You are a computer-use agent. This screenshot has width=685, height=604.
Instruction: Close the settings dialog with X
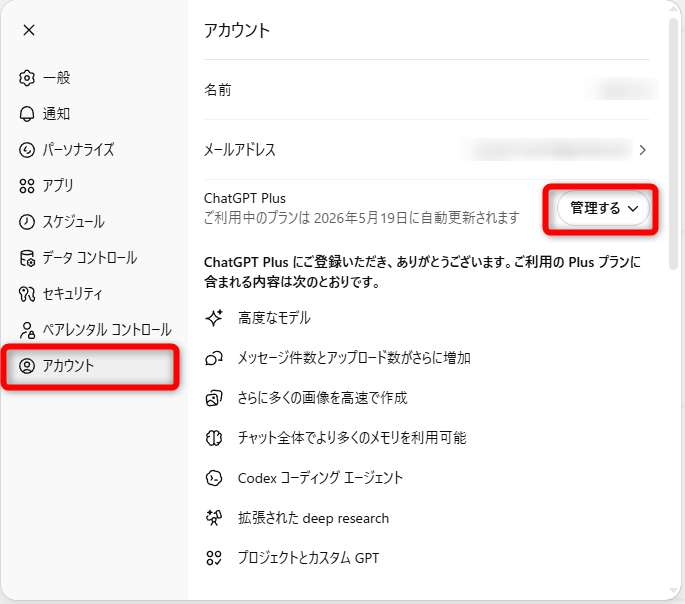(29, 30)
